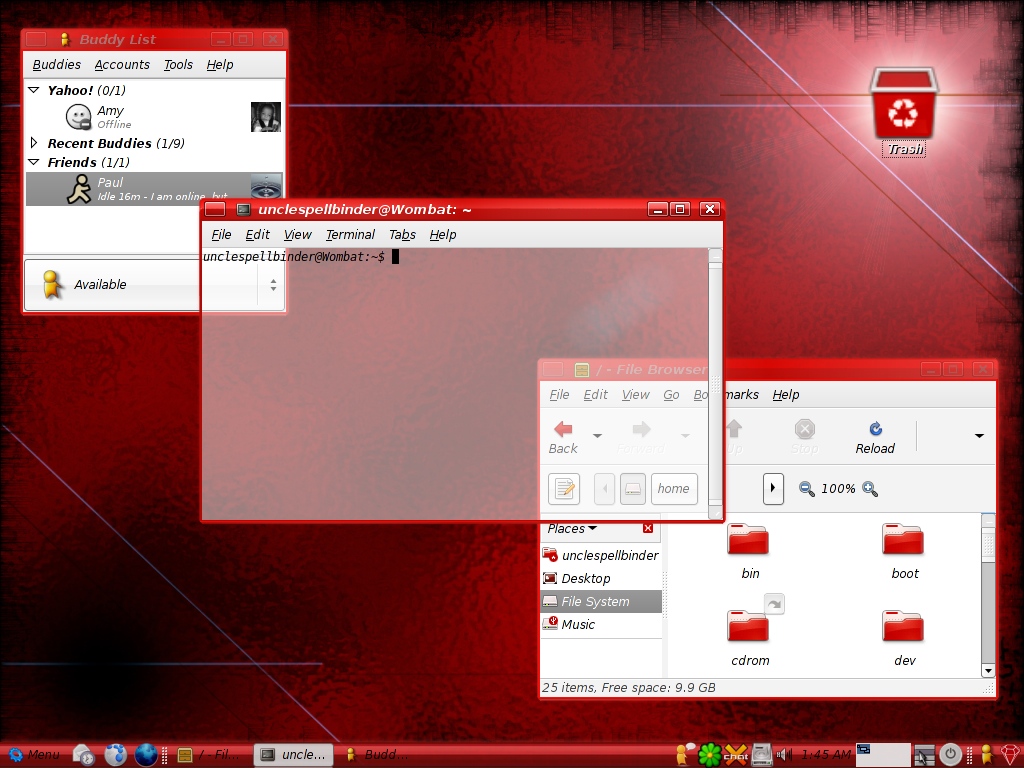The height and width of the screenshot is (768, 1024).
Task: Open Tools menu in Buddy List
Action: click(x=178, y=65)
